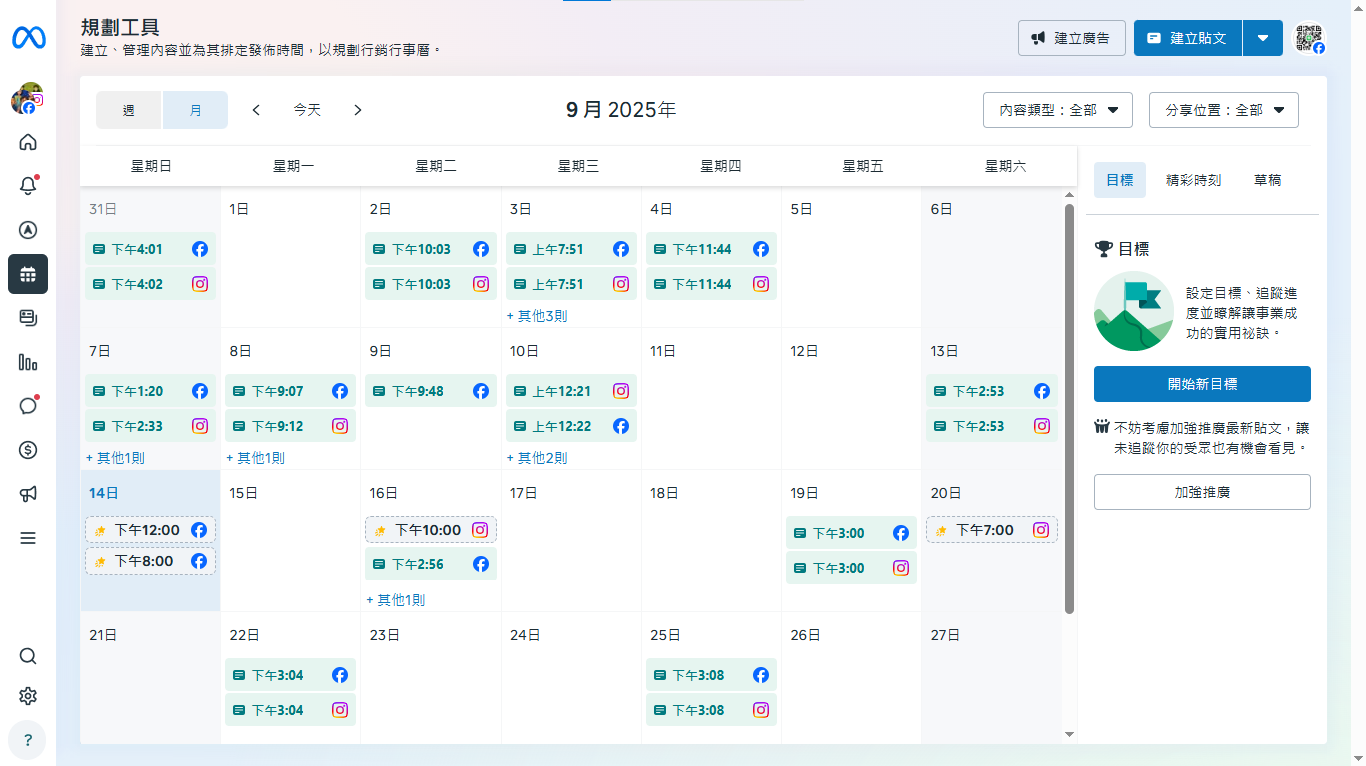Switch to the 草稿 tab
Viewport: 1366px width, 766px height.
1267,181
